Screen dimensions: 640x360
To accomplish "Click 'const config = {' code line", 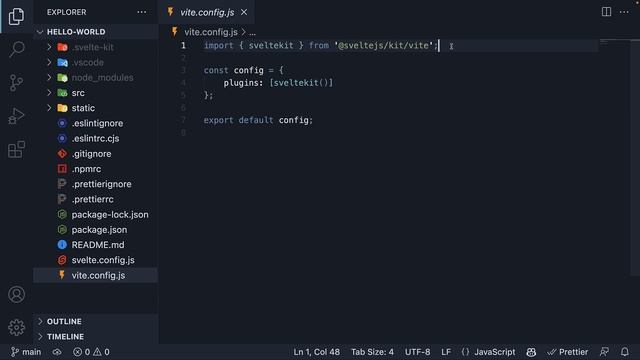I will pos(243,70).
